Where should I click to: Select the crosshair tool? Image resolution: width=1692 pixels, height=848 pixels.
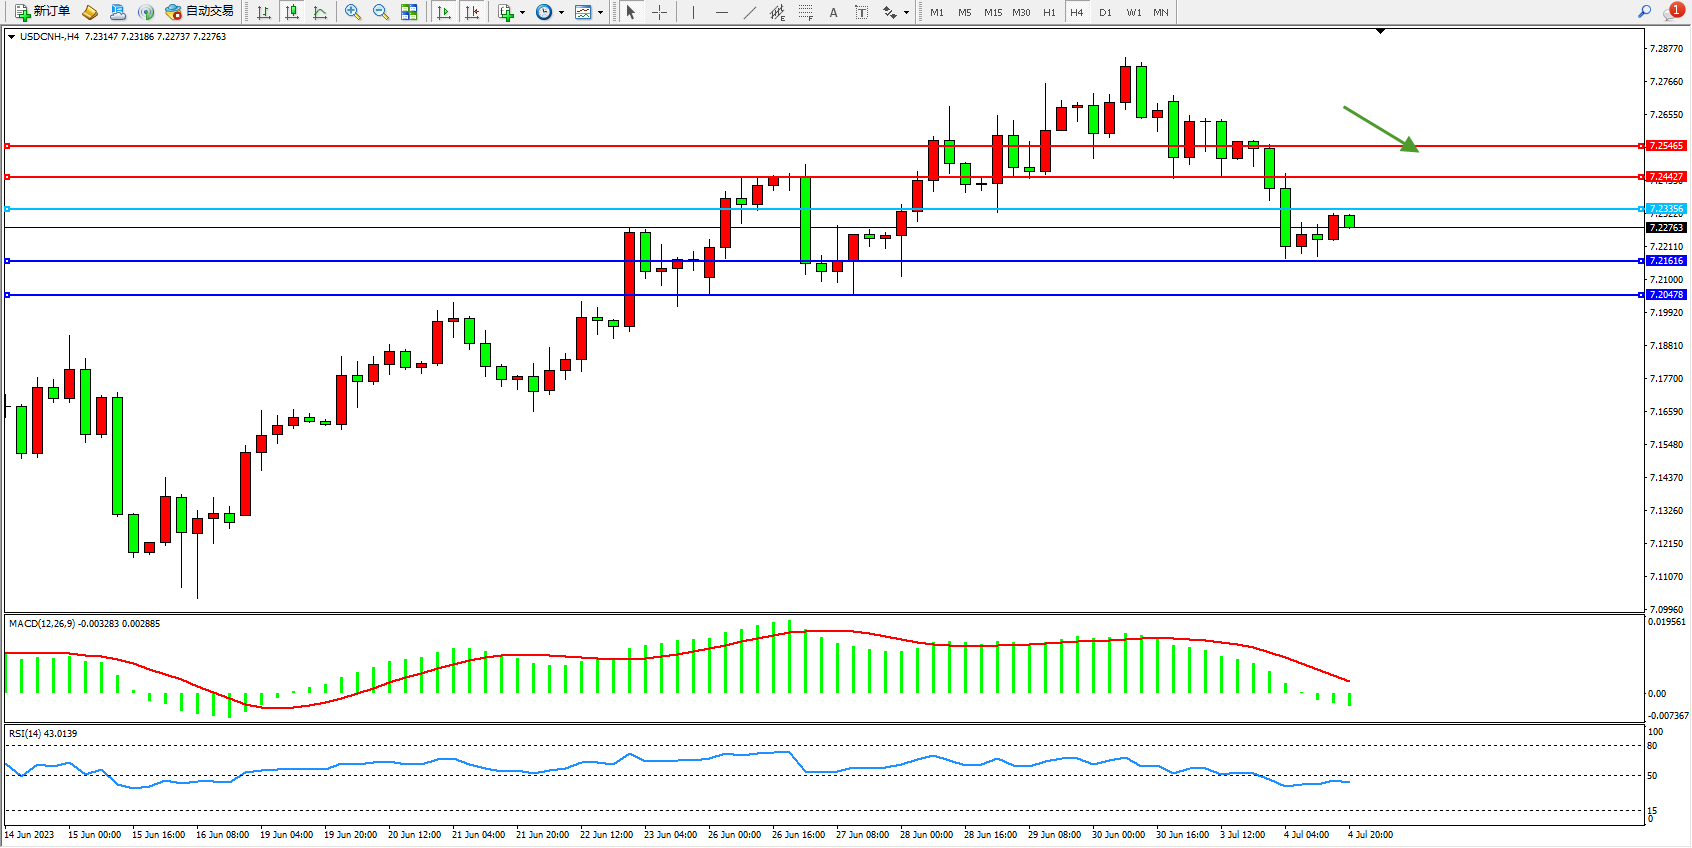coord(660,12)
